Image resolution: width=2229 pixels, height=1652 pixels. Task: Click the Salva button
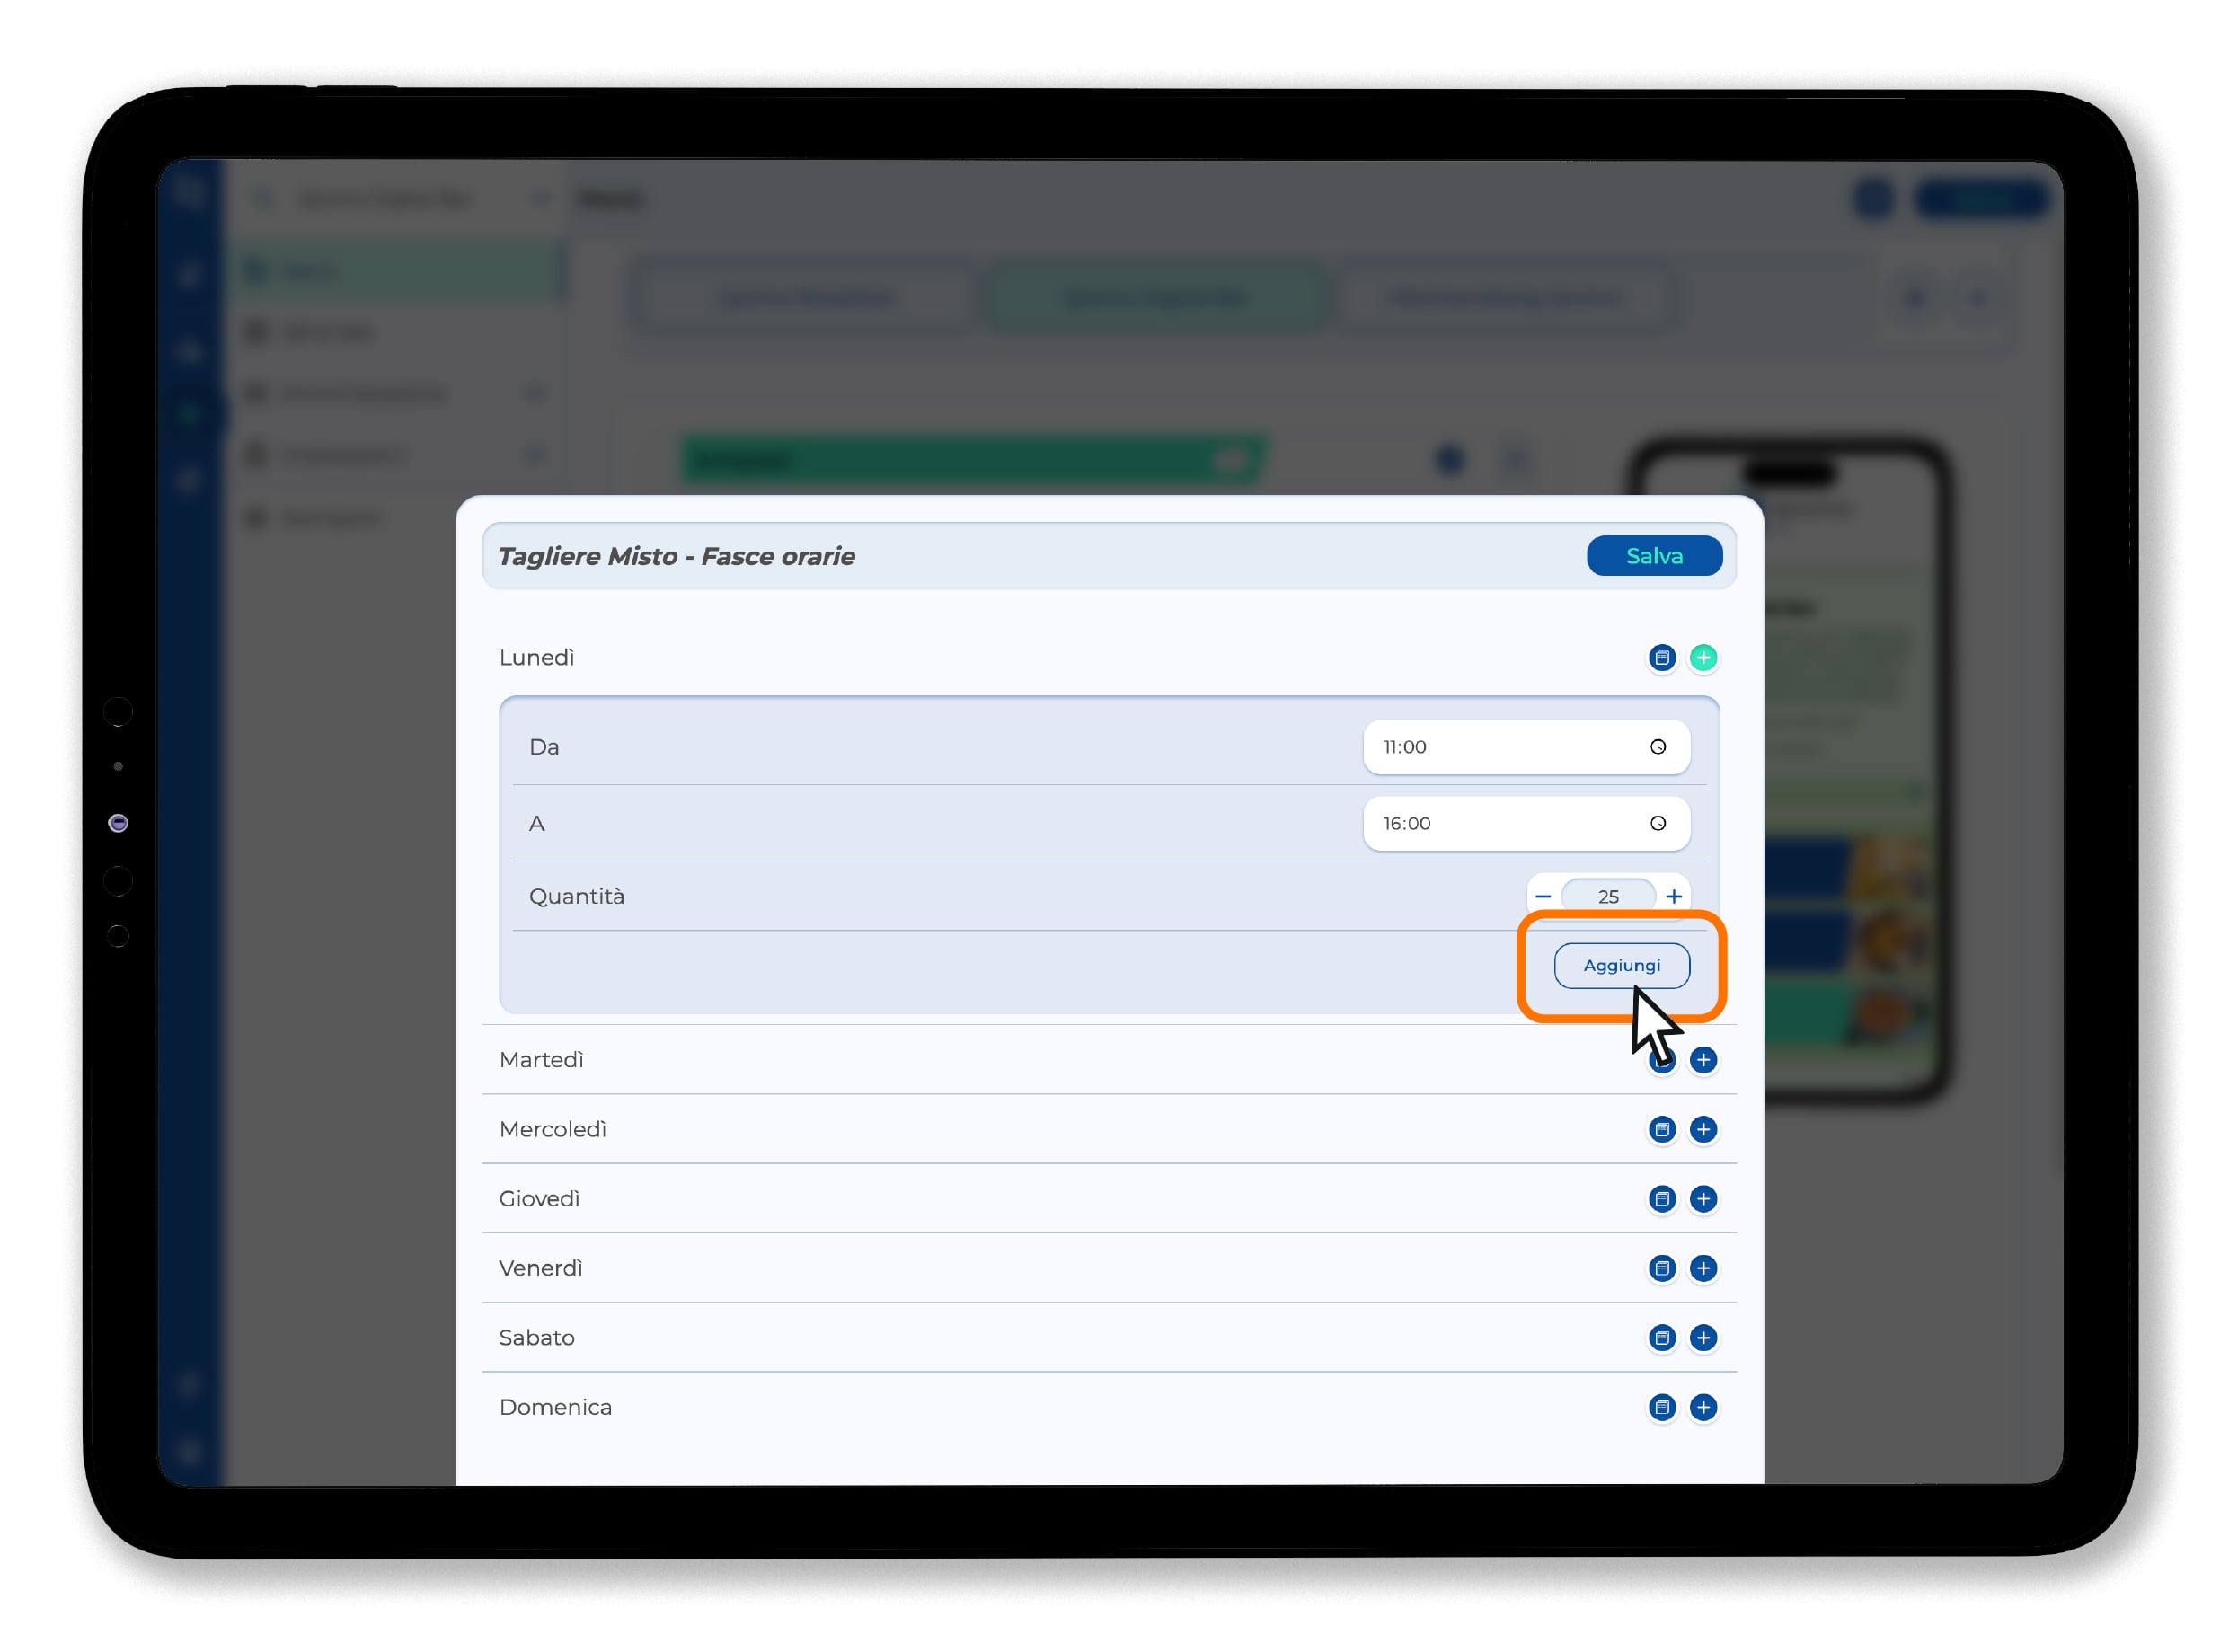(1653, 556)
